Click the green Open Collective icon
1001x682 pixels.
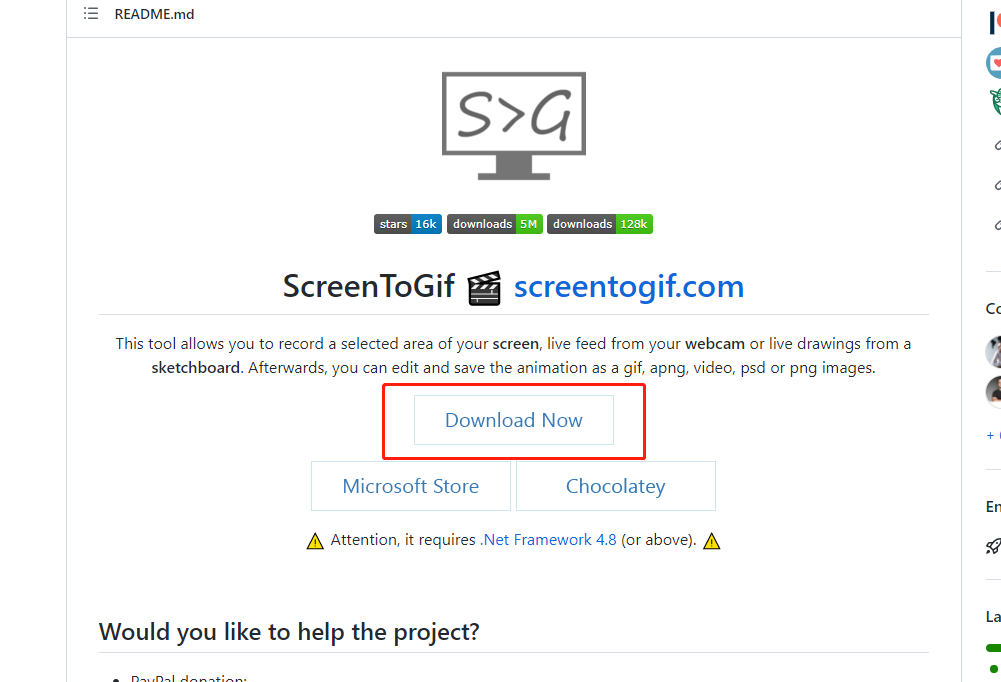(x=996, y=102)
